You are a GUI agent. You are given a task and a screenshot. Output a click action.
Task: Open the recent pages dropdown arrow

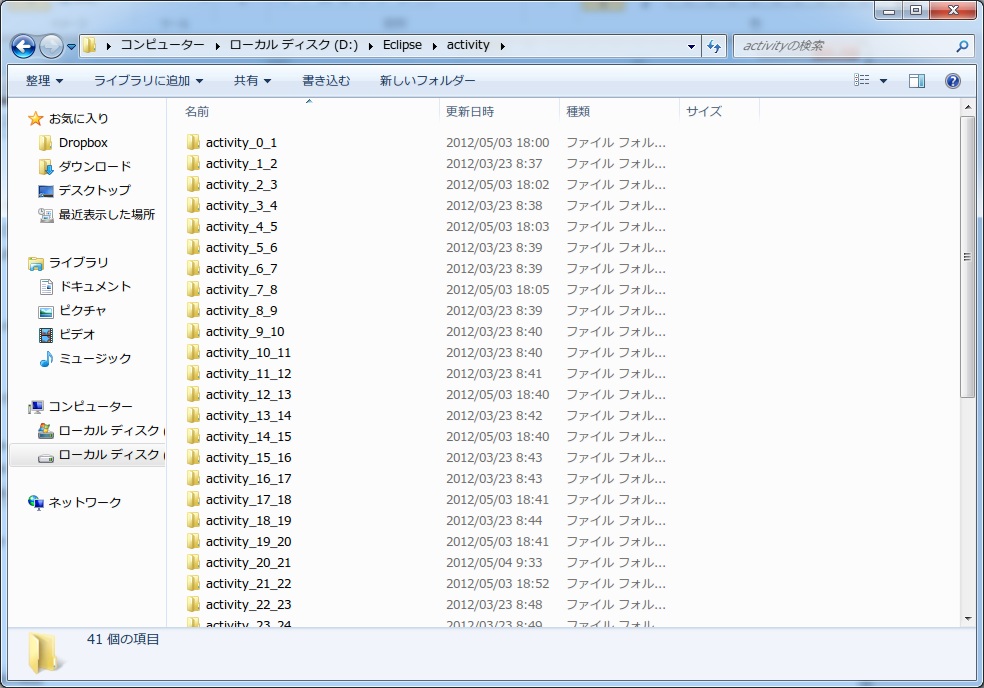[71, 46]
